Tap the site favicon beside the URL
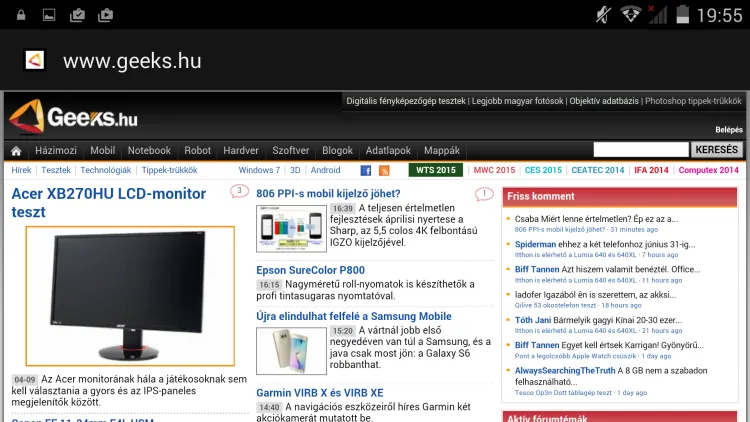The image size is (750, 422). click(34, 60)
